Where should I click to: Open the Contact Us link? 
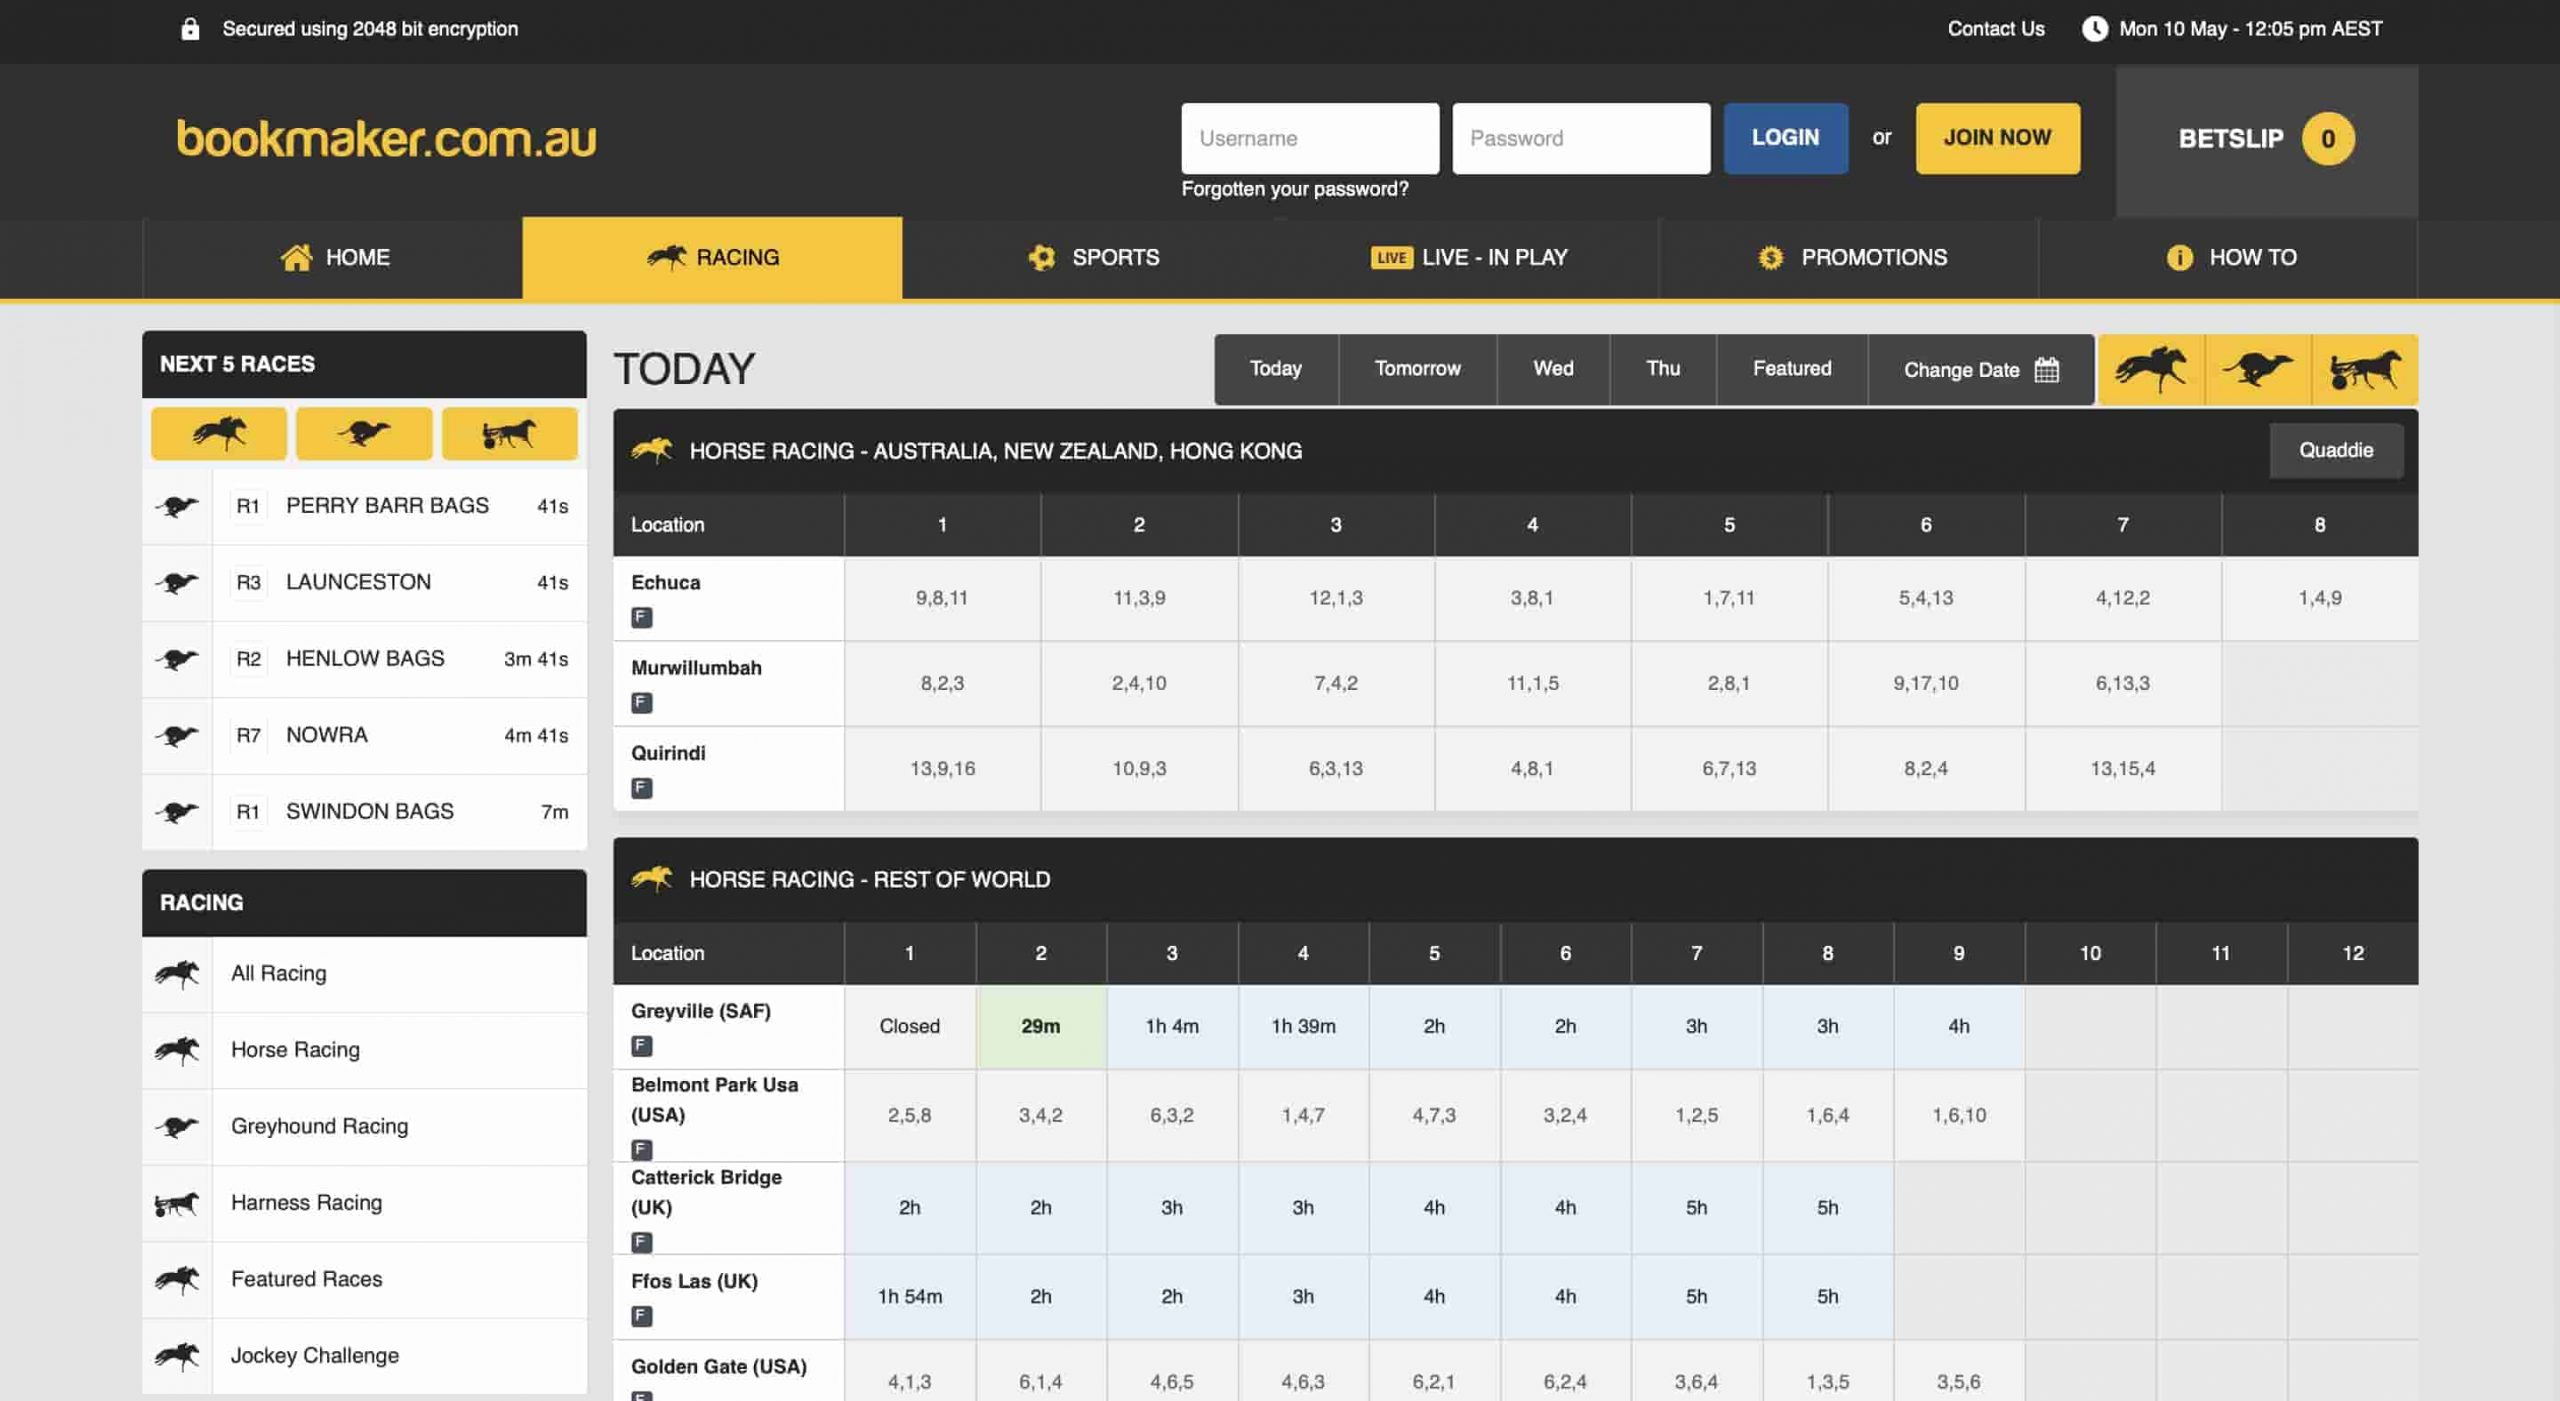1995,29
